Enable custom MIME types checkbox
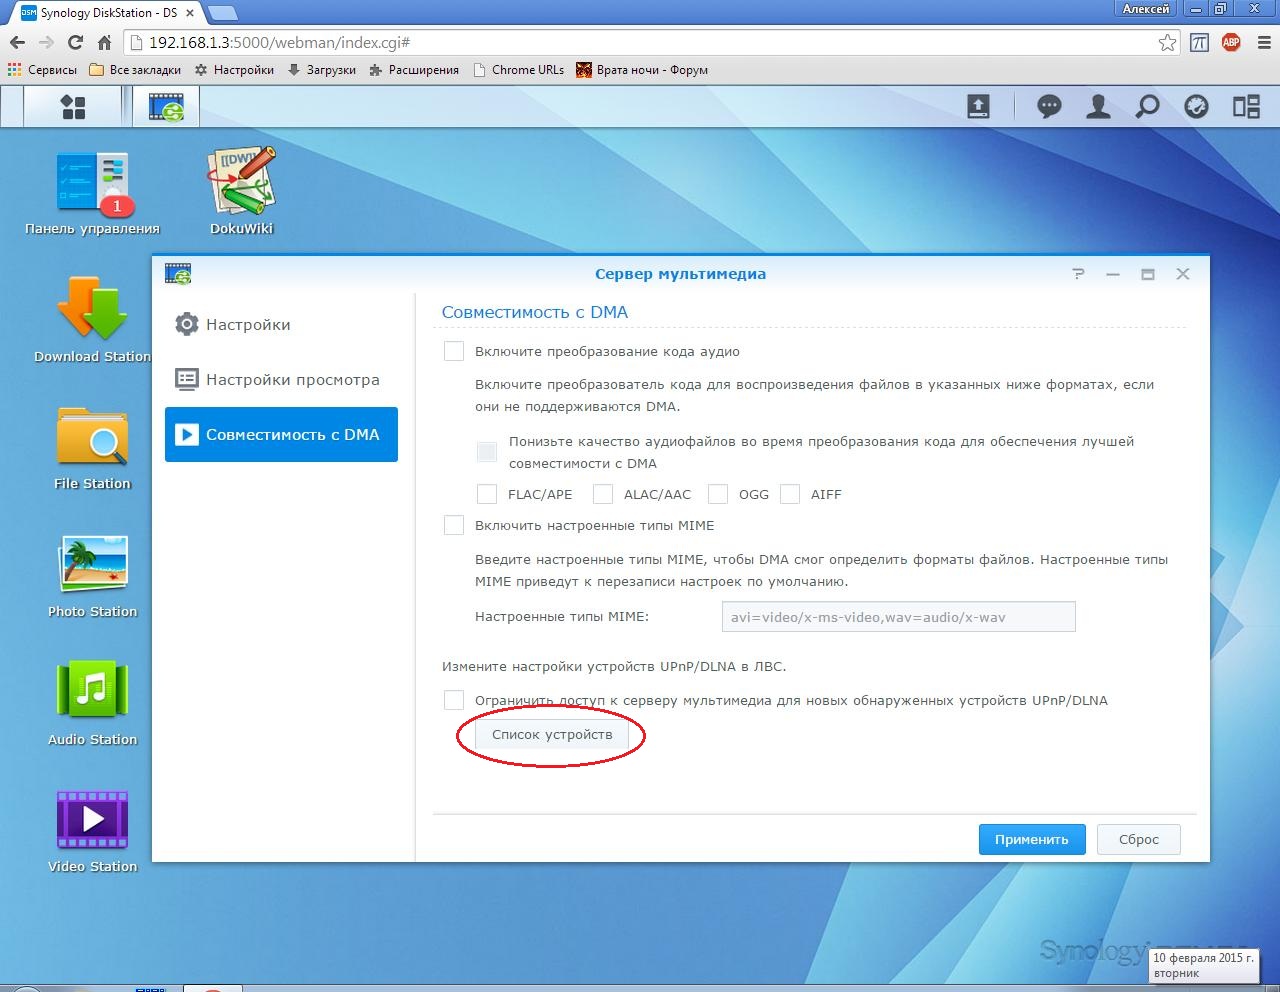1280x992 pixels. pyautogui.click(x=454, y=525)
